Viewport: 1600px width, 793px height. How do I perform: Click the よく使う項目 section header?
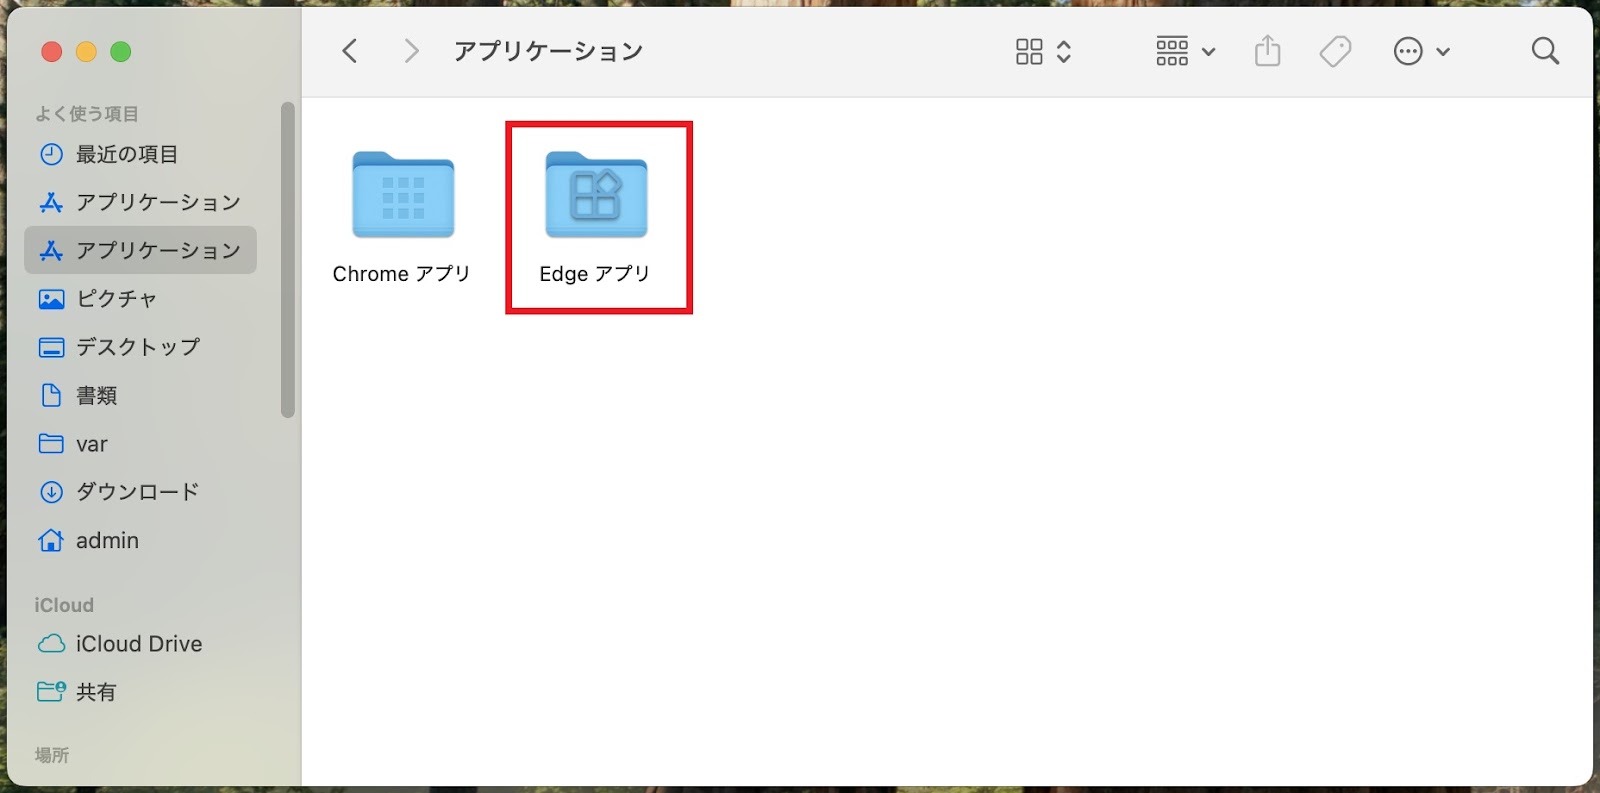coord(87,114)
